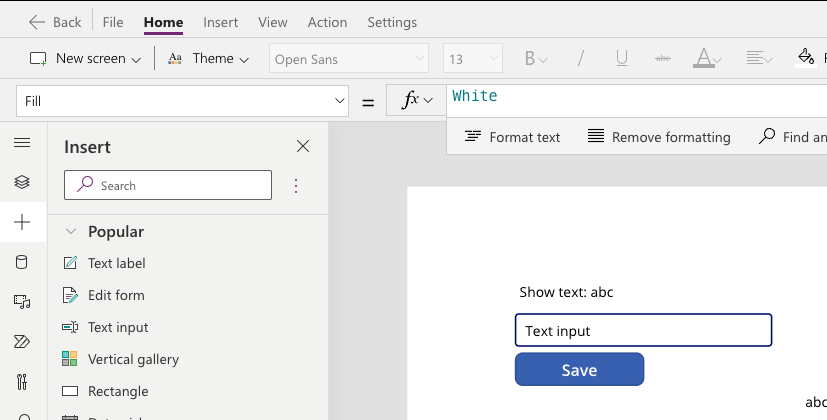The image size is (827, 420).
Task: Open the Media icon in left rail
Action: pos(22,301)
